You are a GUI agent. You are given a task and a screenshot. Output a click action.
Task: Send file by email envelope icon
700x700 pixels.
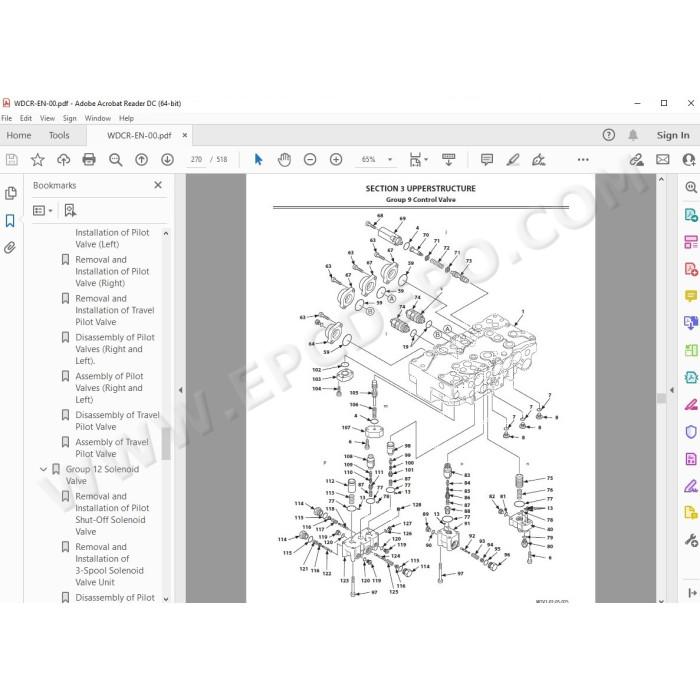(662, 159)
